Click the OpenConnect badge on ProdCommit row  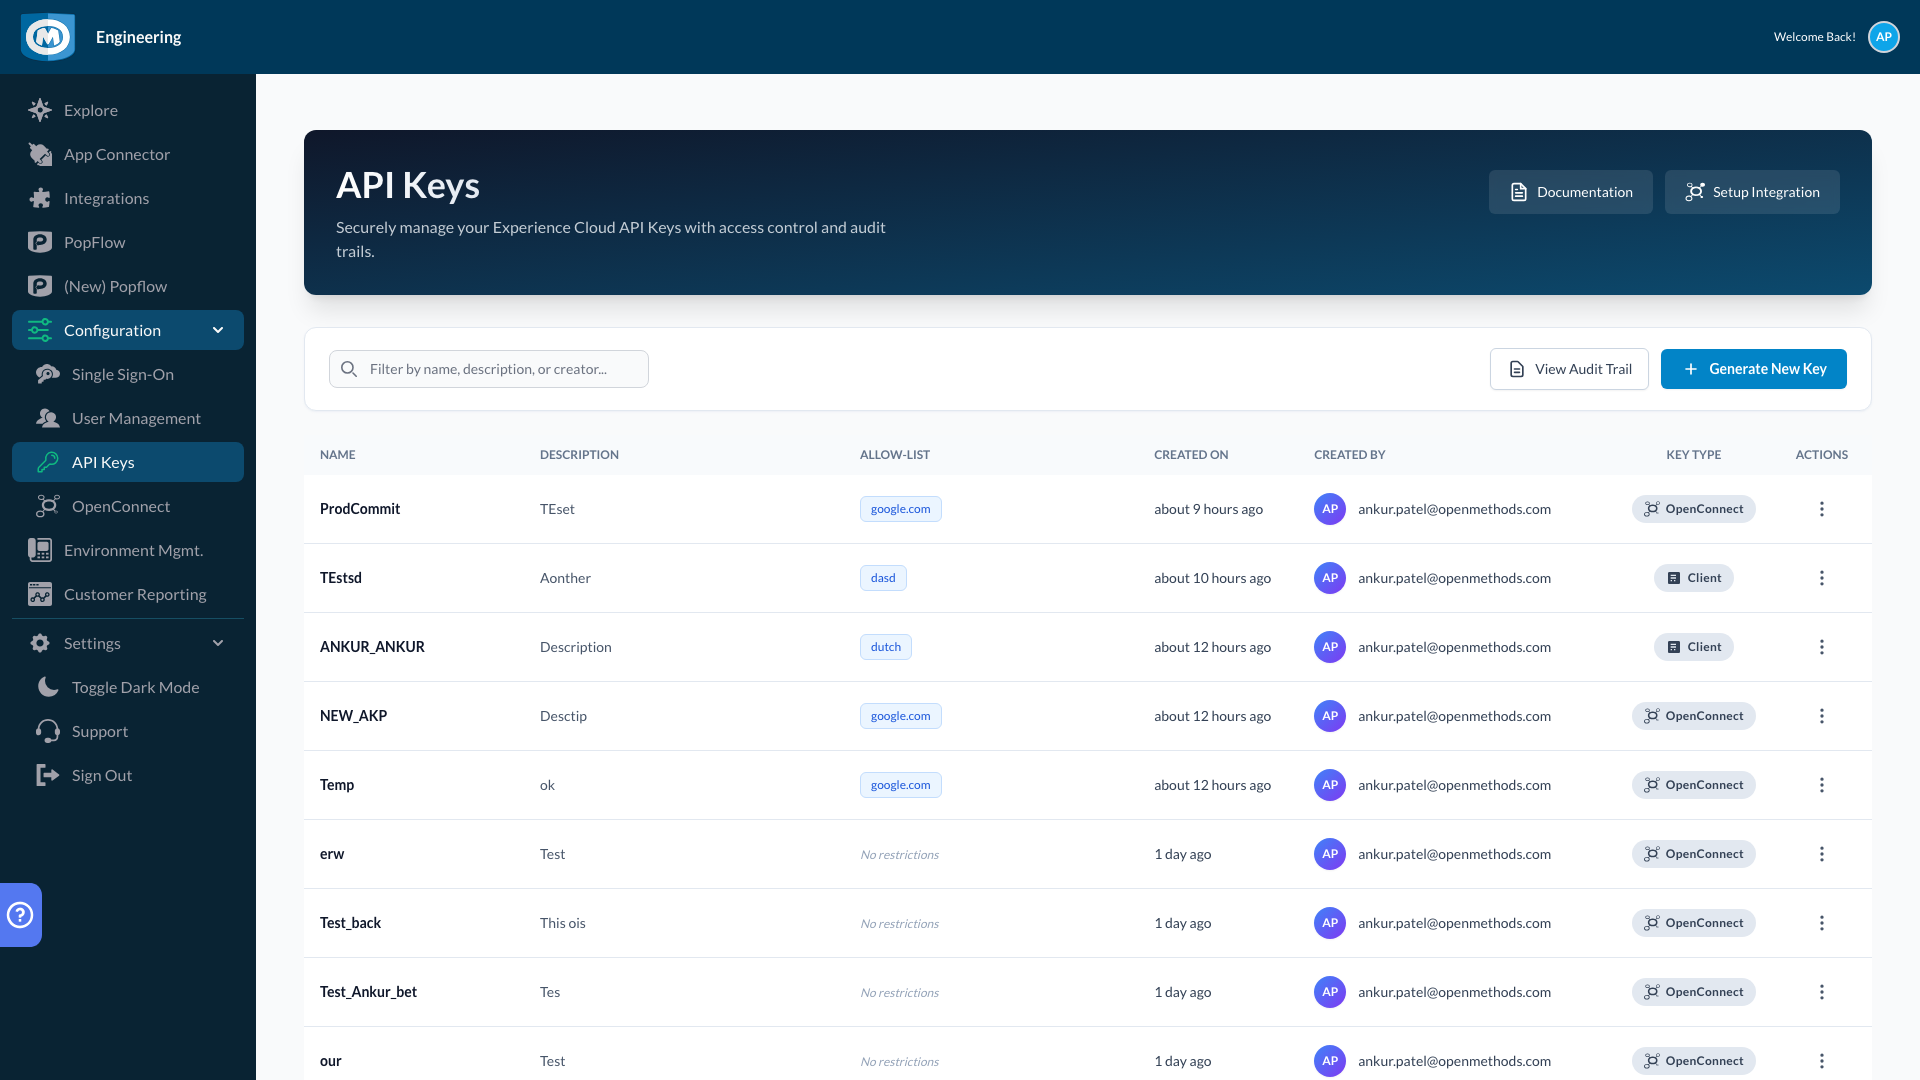(x=1693, y=509)
